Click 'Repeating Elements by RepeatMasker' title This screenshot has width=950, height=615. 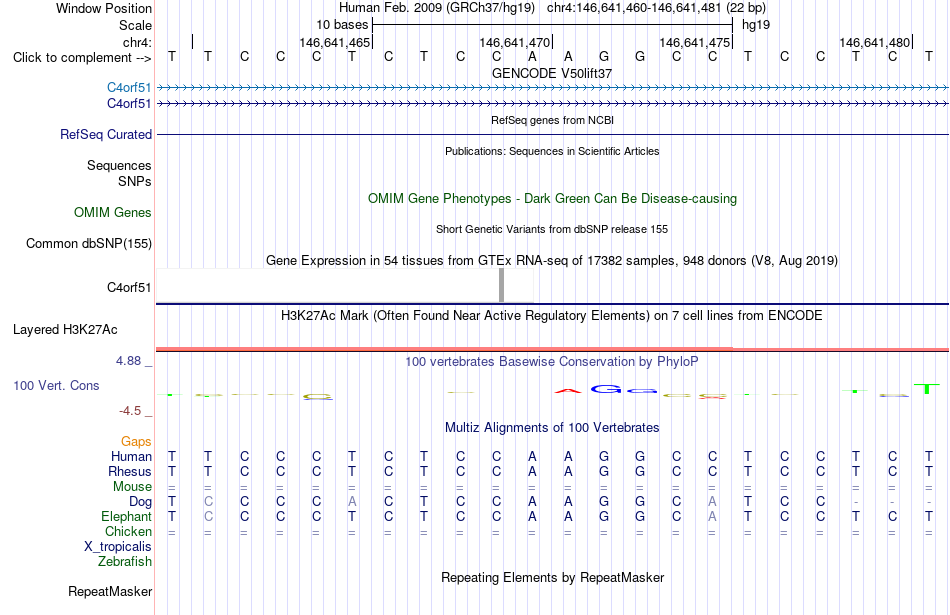[552, 577]
